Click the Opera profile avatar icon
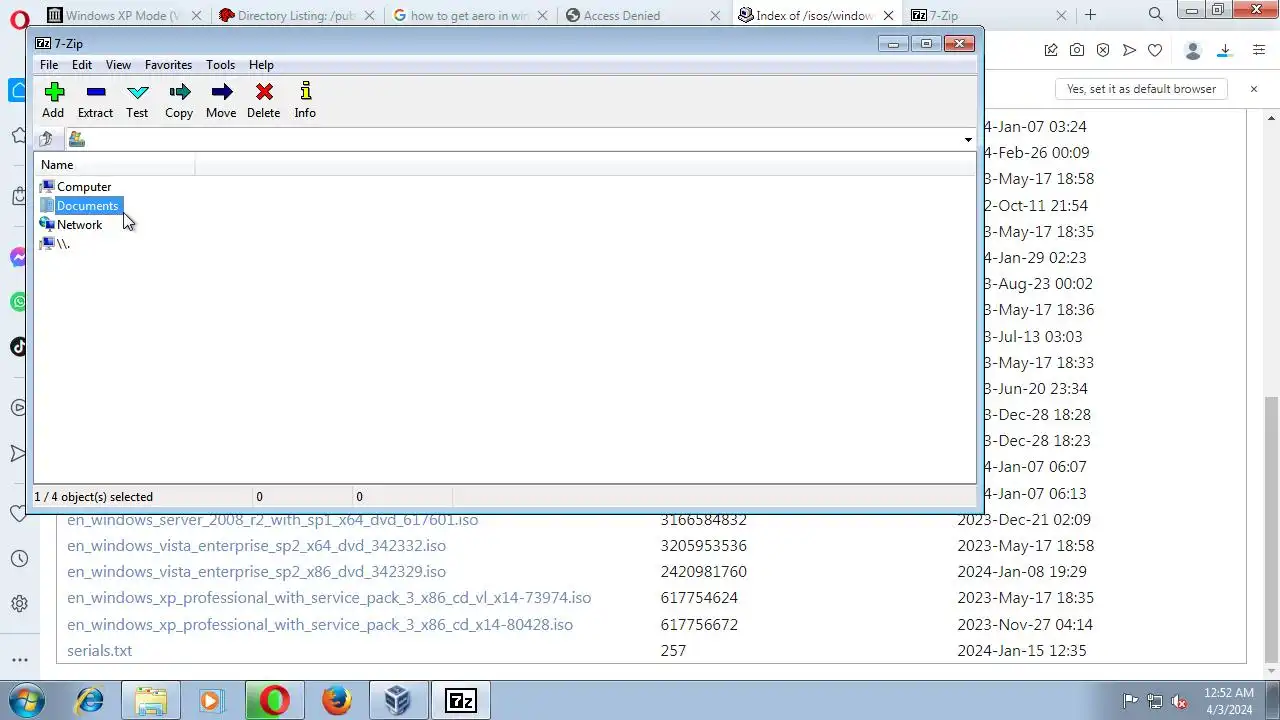The image size is (1280, 720). pos(1192,50)
